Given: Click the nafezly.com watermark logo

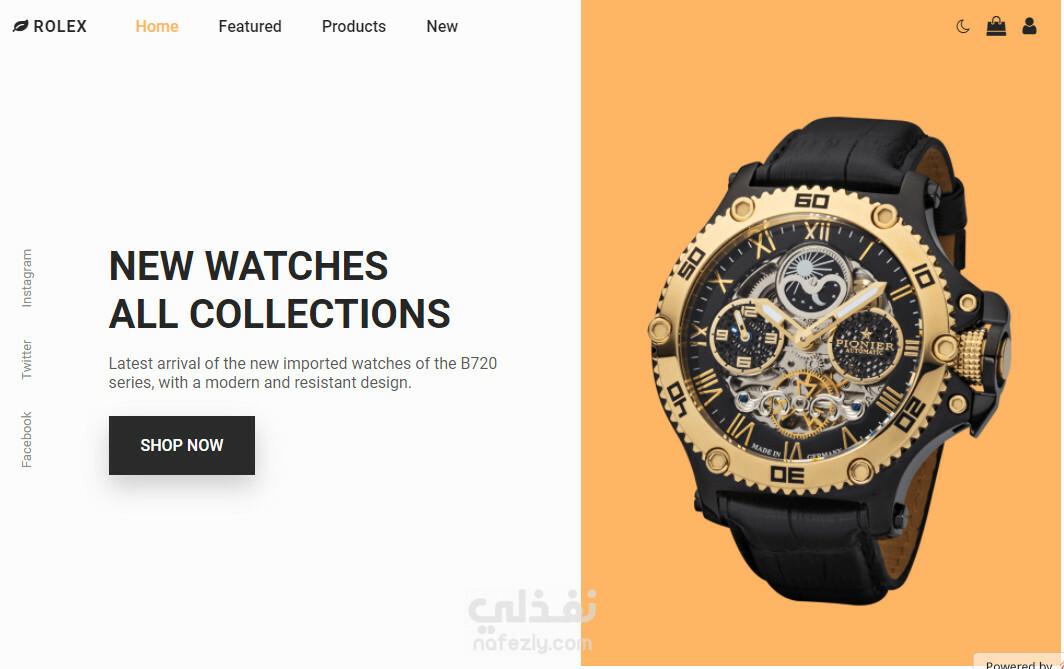Looking at the screenshot, I should click(x=533, y=620).
